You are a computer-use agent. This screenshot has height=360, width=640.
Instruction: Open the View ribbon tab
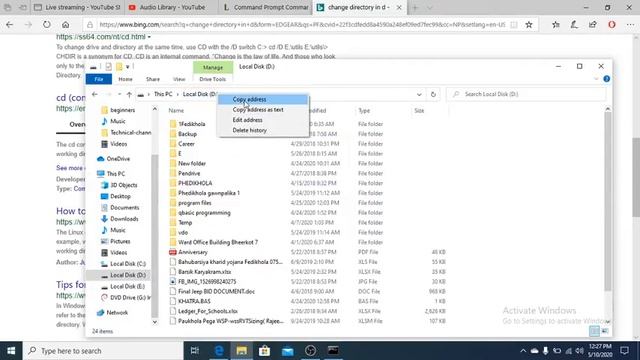(x=179, y=79)
